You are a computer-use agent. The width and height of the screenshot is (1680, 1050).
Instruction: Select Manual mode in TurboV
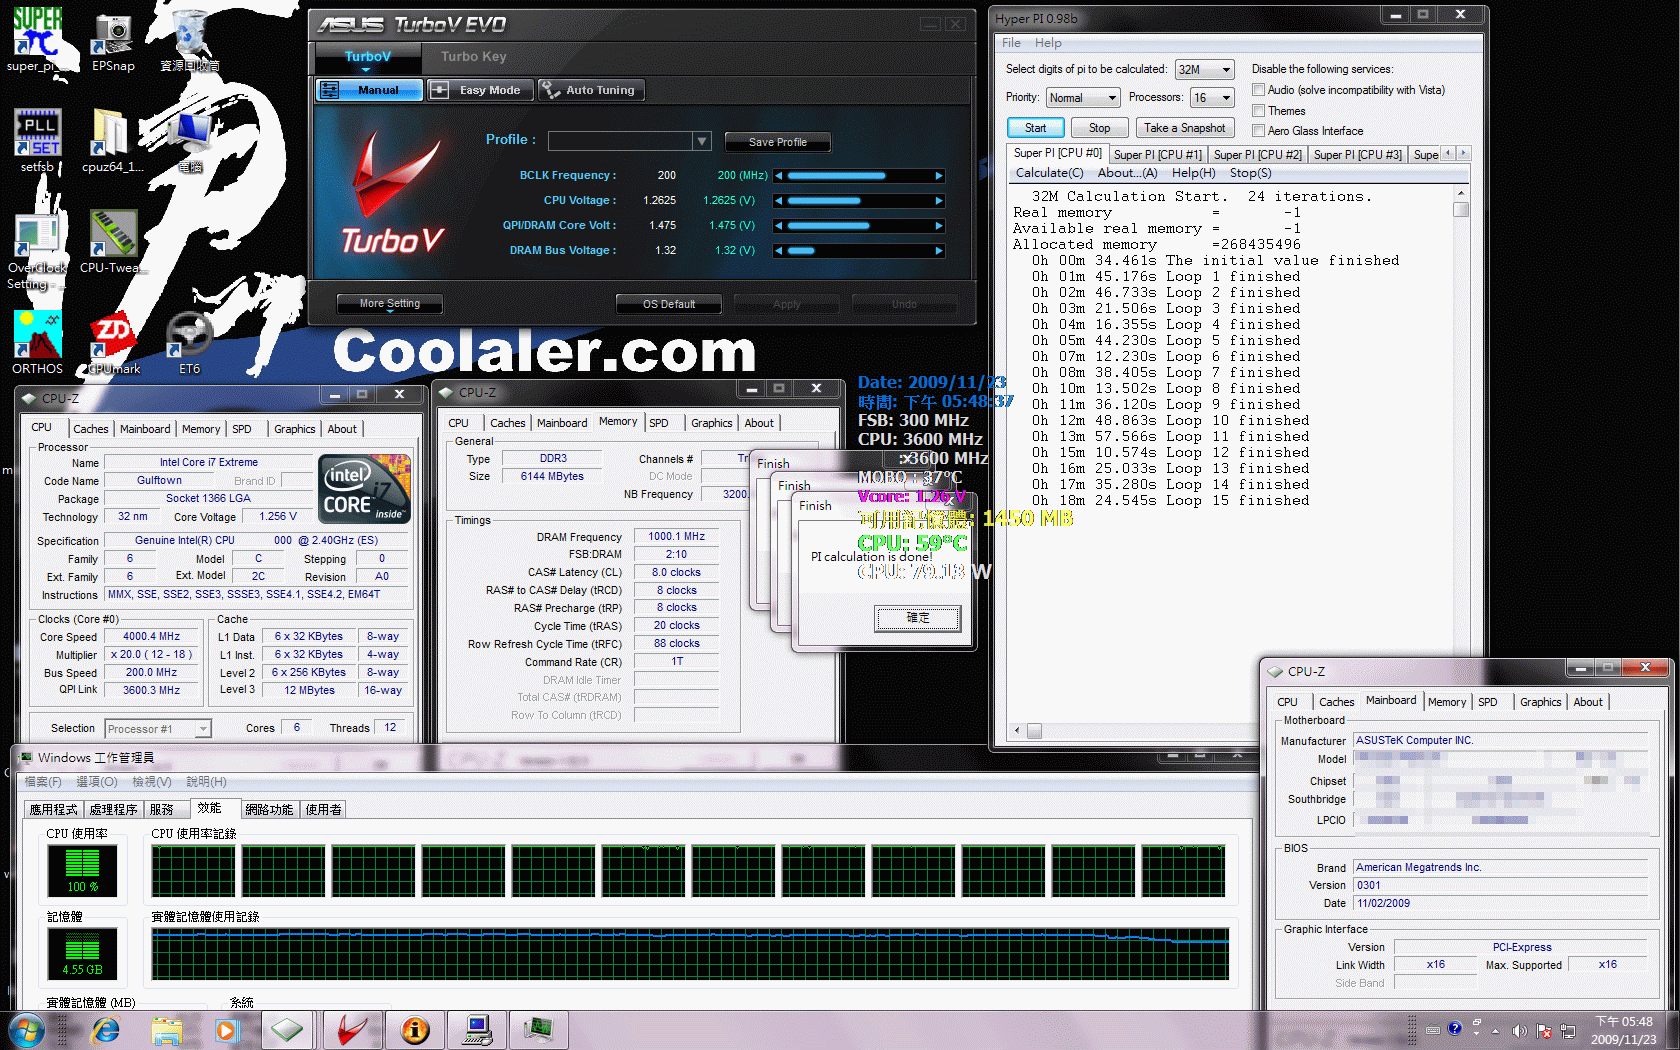click(370, 90)
